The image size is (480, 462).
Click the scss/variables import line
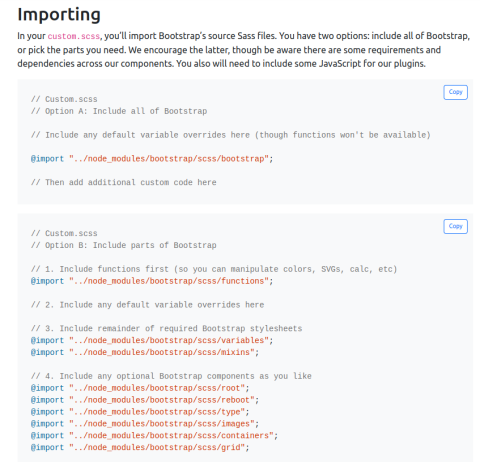click(x=152, y=340)
